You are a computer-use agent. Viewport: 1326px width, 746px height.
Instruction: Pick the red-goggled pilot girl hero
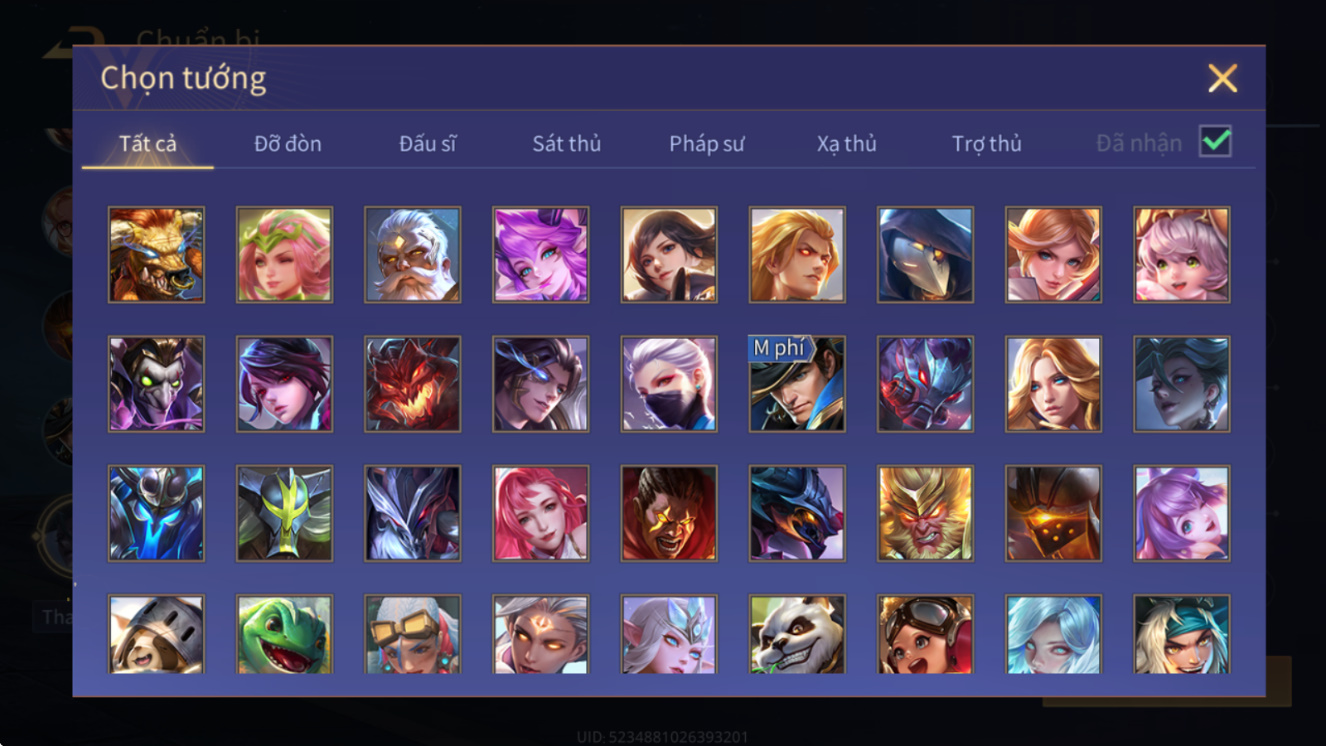click(x=925, y=635)
